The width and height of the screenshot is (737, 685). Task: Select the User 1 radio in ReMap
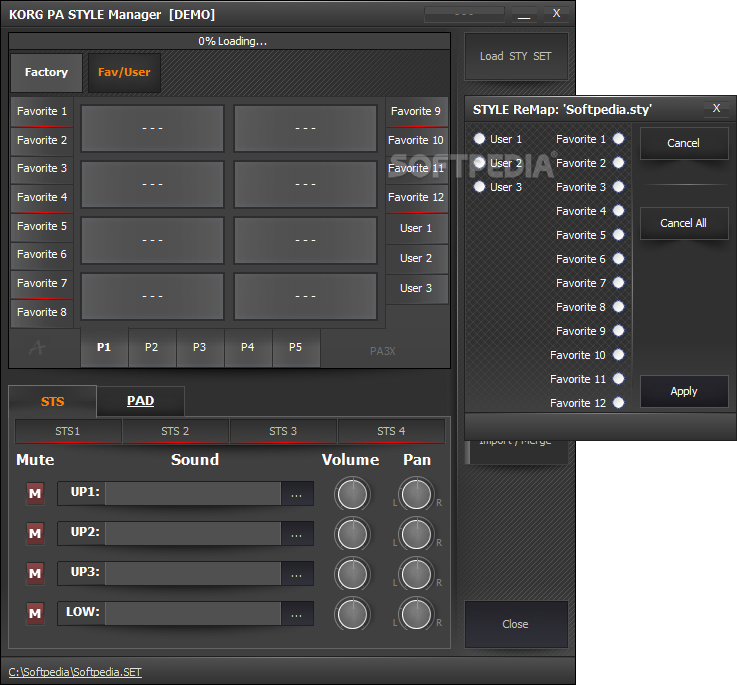[x=479, y=139]
